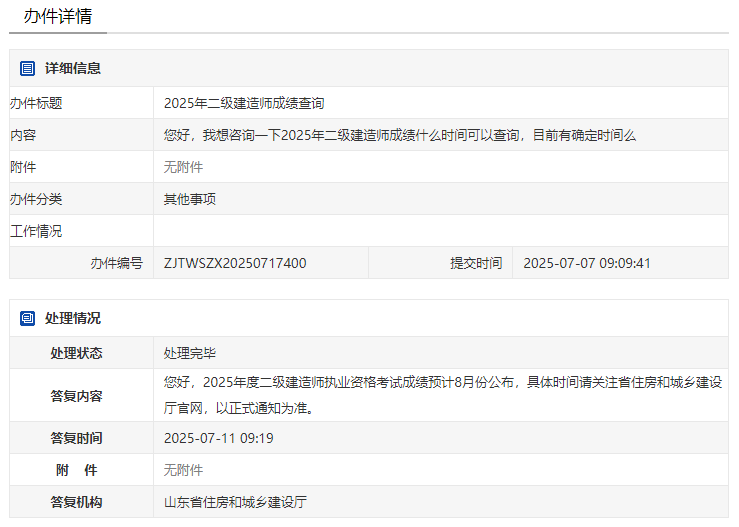Click the 其他事项 category value
The width and height of the screenshot is (739, 527).
pos(190,199)
